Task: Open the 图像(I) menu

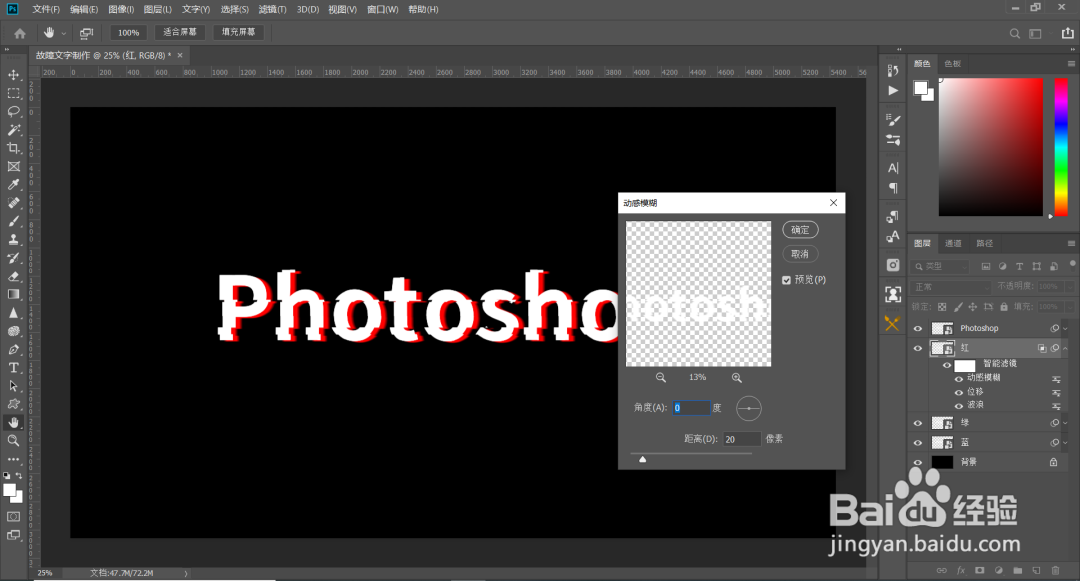Action: 121,10
